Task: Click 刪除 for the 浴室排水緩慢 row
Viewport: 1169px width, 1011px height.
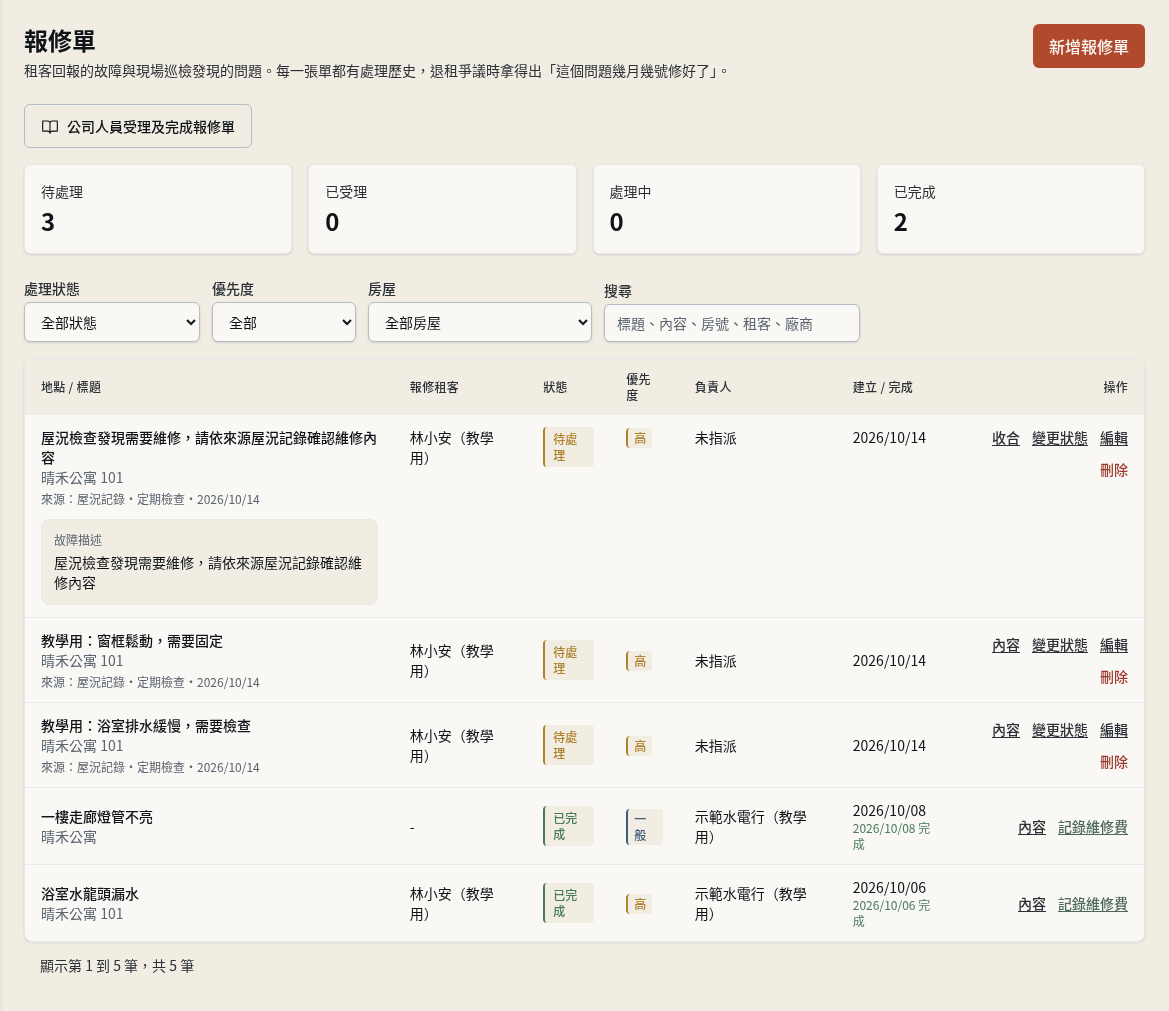Action: 1114,762
